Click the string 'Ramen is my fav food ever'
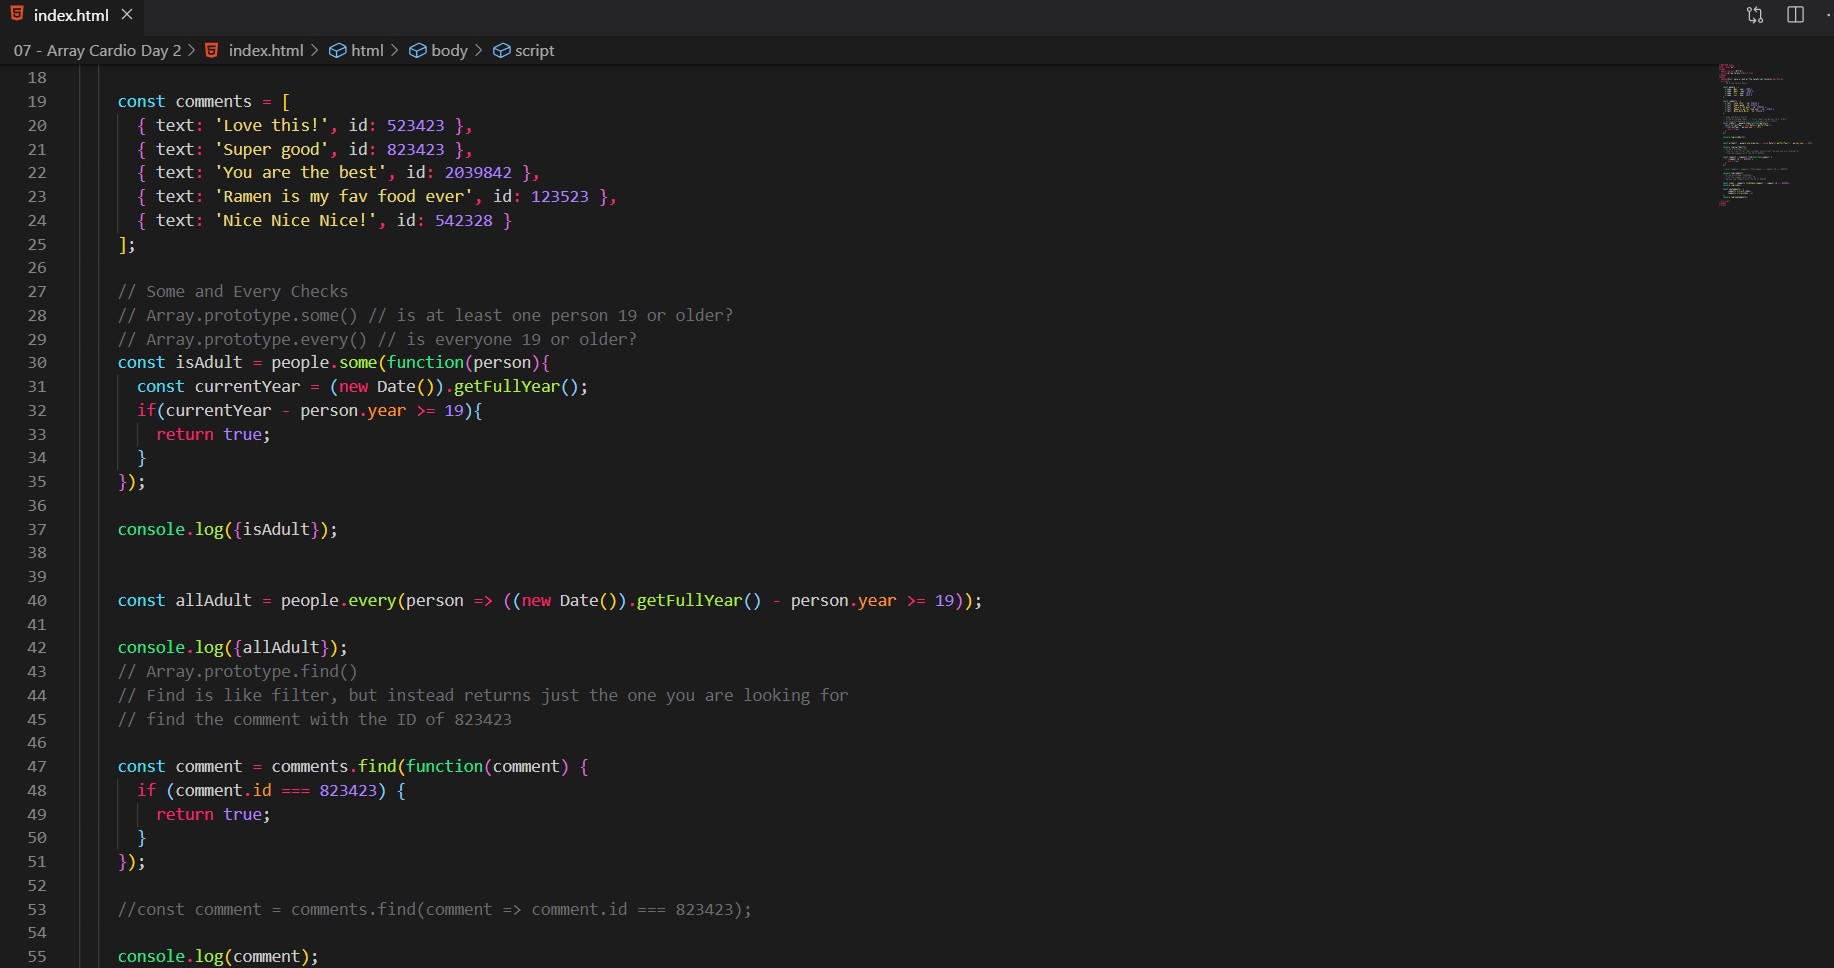Image resolution: width=1834 pixels, height=968 pixels. pos(344,196)
